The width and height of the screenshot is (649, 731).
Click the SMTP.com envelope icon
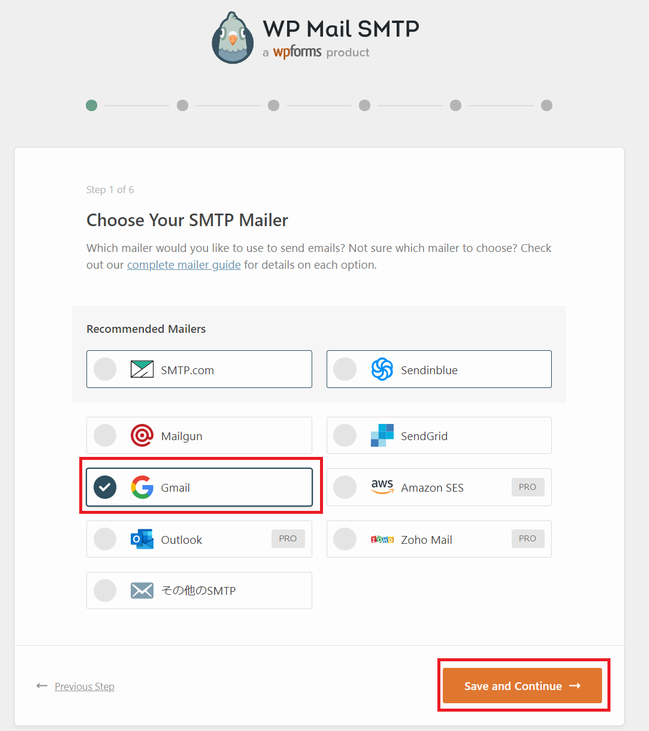point(142,369)
